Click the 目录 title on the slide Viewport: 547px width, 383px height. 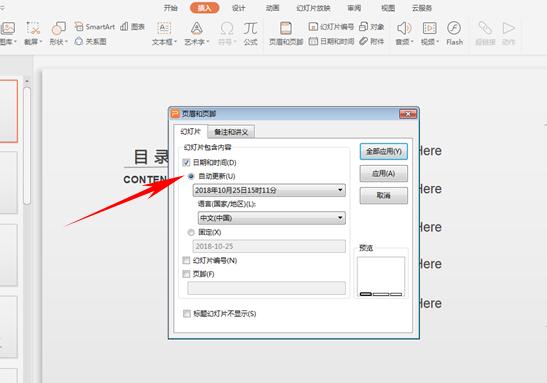[151, 157]
